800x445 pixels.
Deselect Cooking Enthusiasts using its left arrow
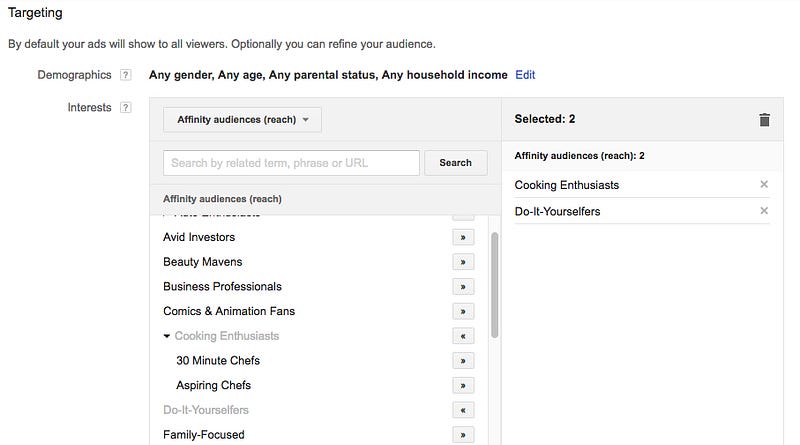(x=462, y=336)
